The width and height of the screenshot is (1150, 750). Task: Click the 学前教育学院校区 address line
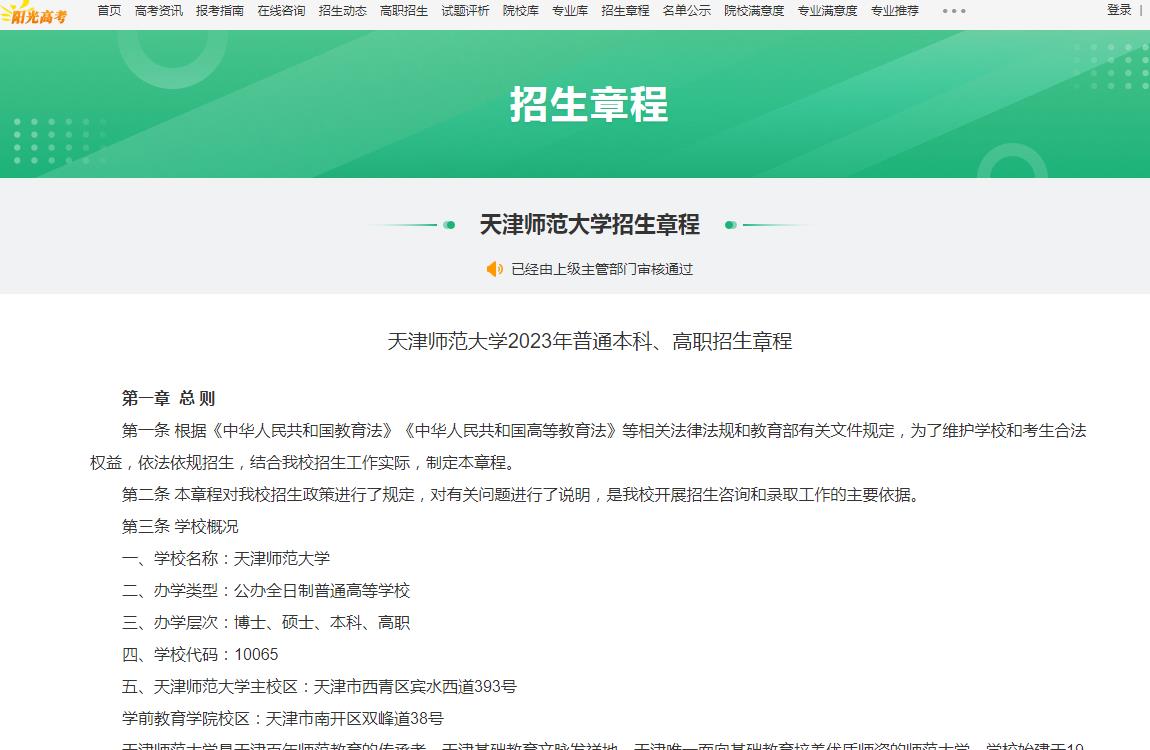(282, 718)
